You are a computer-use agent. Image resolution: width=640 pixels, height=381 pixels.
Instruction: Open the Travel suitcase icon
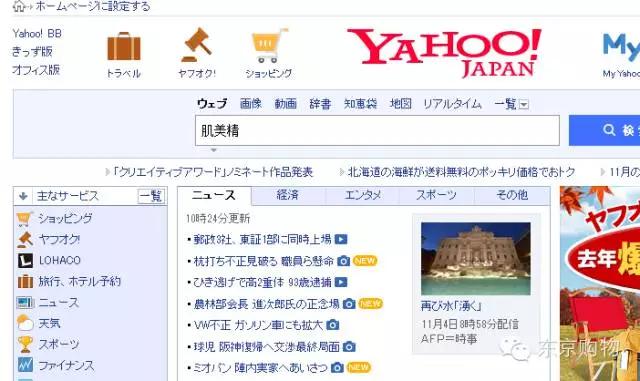point(124,46)
